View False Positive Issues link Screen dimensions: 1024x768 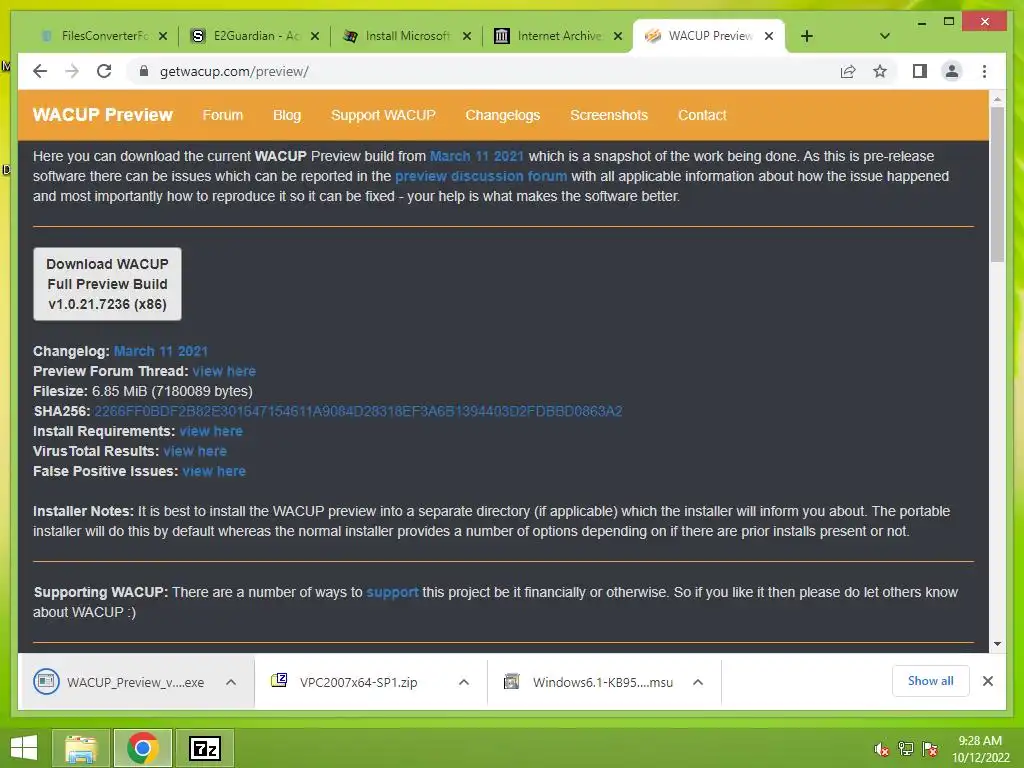click(x=214, y=472)
